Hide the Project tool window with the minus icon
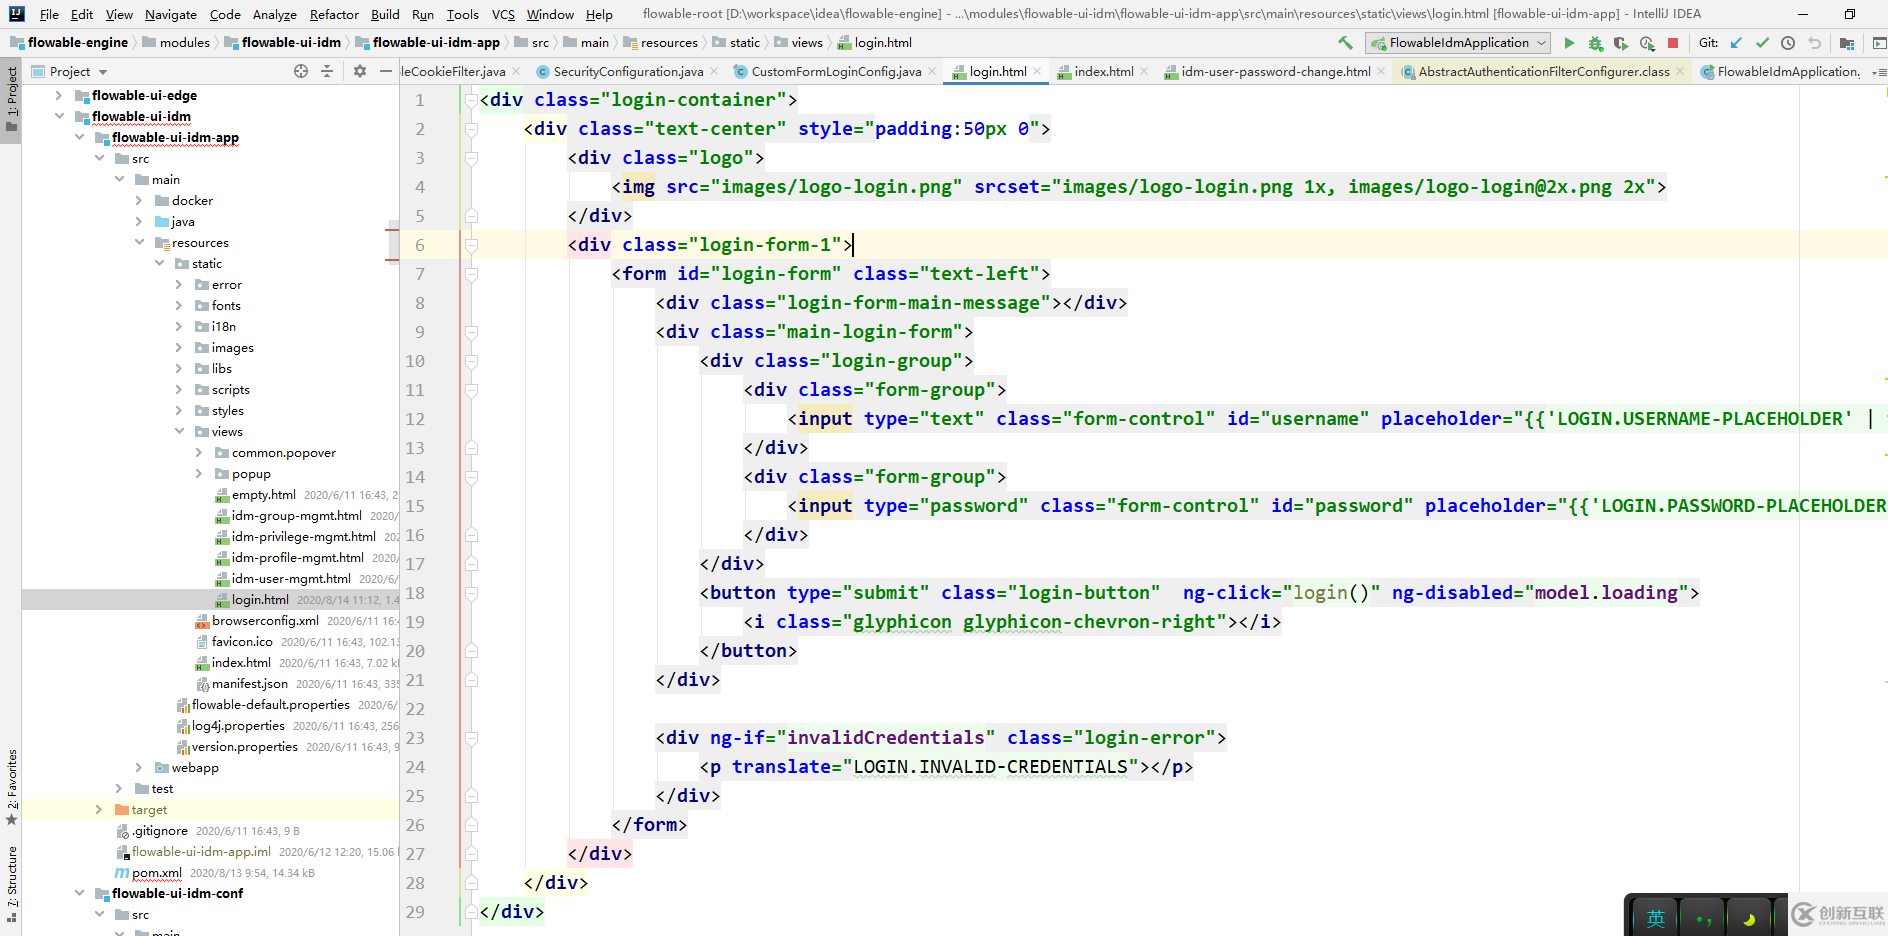 pos(386,71)
